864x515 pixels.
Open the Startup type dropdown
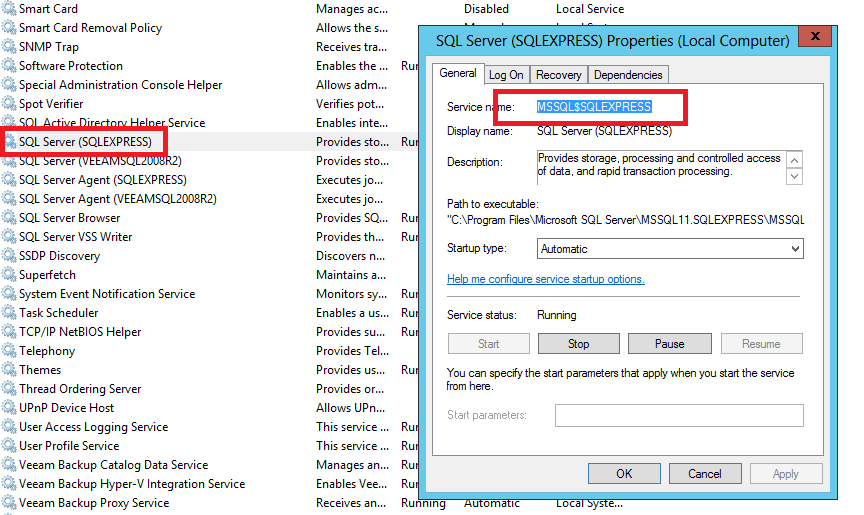(x=670, y=248)
